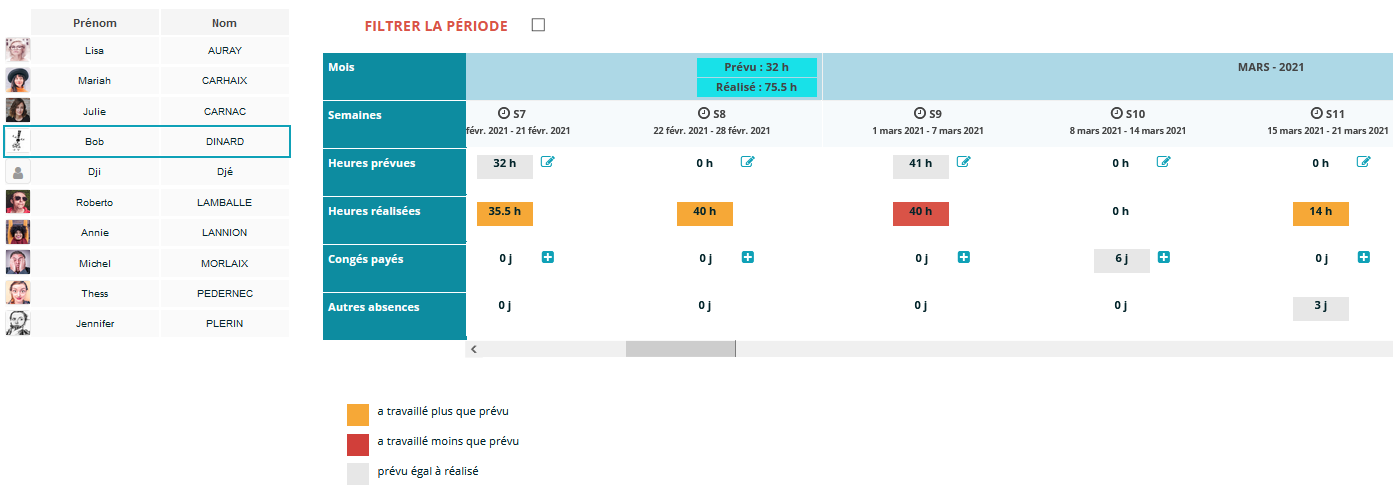Screen dimensions: 1393x492
Task: Click Mariah CARHAIX's avatar thumbnail
Action: 18,80
